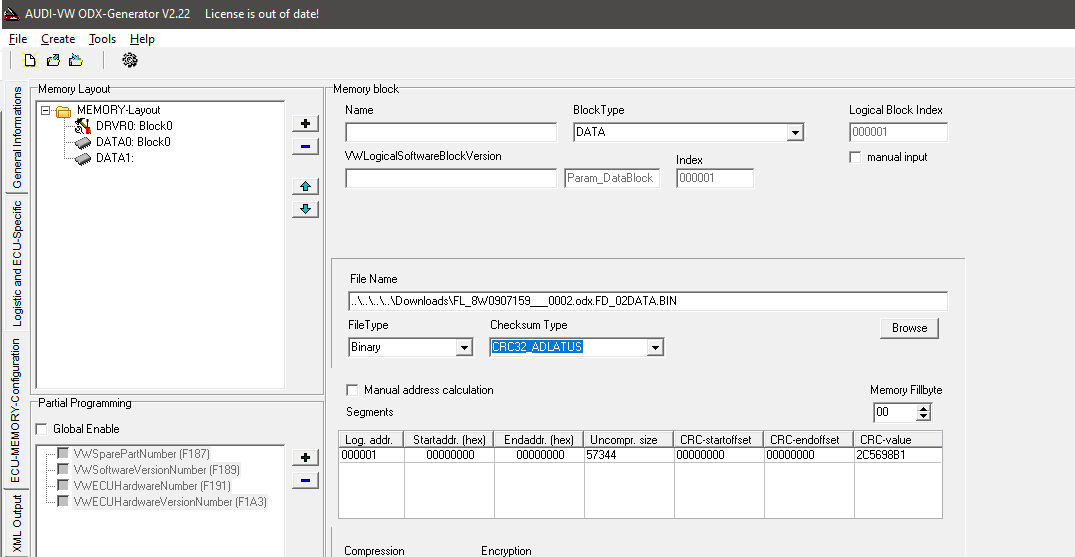Toggle VWECUHardwareNumber (F191) checkbox
The height and width of the screenshot is (557, 1075).
coord(62,486)
